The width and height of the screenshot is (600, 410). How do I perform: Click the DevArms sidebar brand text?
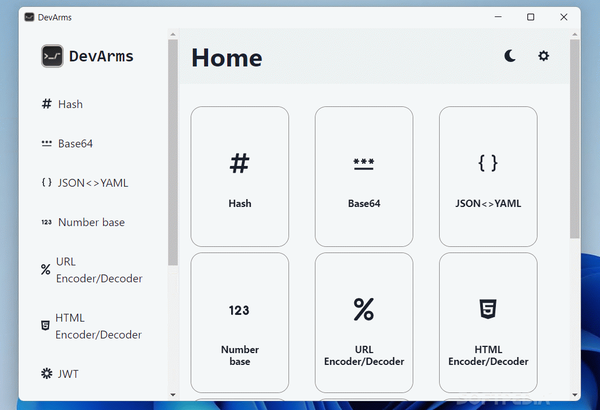click(101, 56)
